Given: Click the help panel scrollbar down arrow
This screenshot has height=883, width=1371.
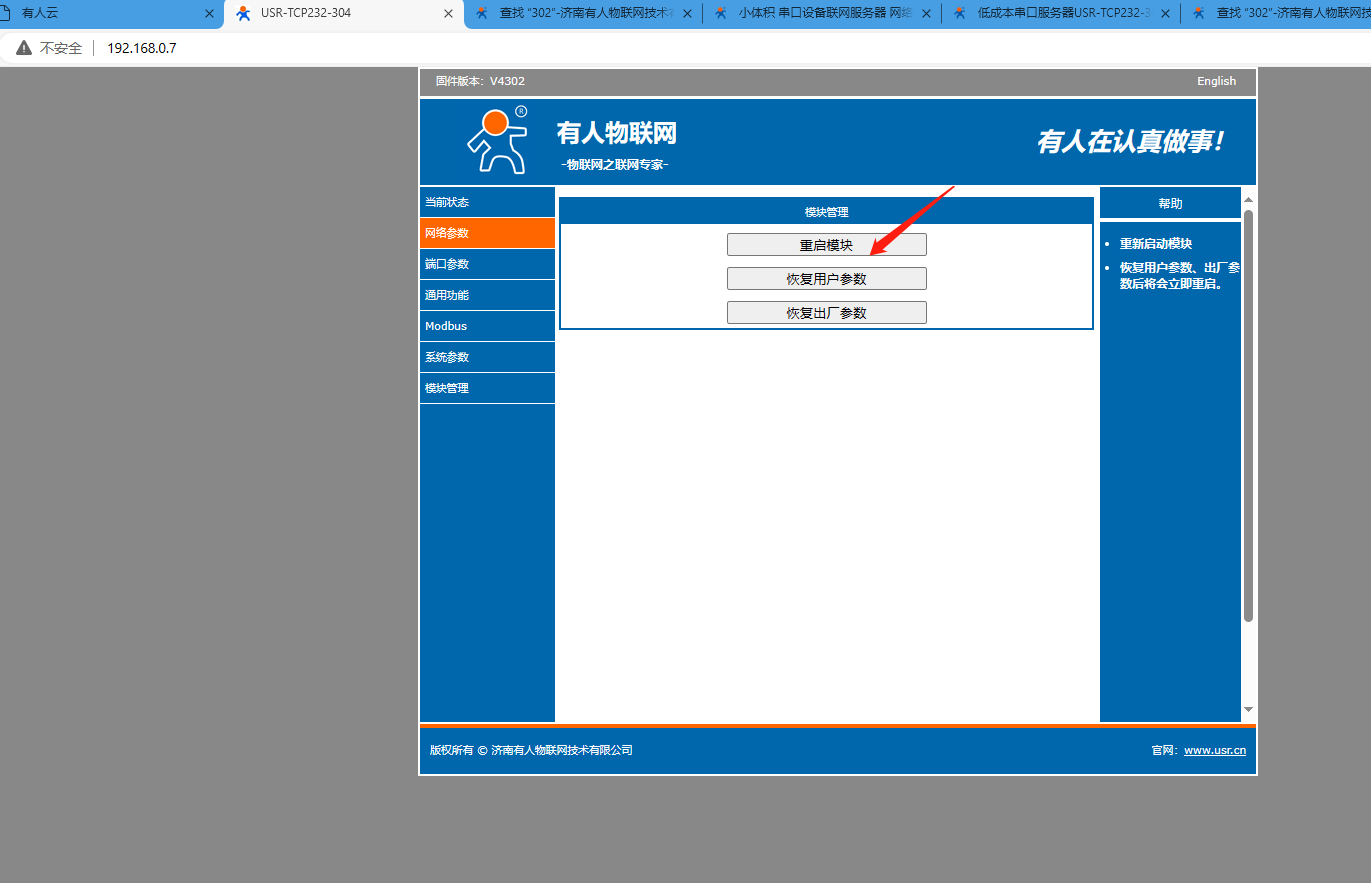Looking at the screenshot, I should (x=1248, y=709).
